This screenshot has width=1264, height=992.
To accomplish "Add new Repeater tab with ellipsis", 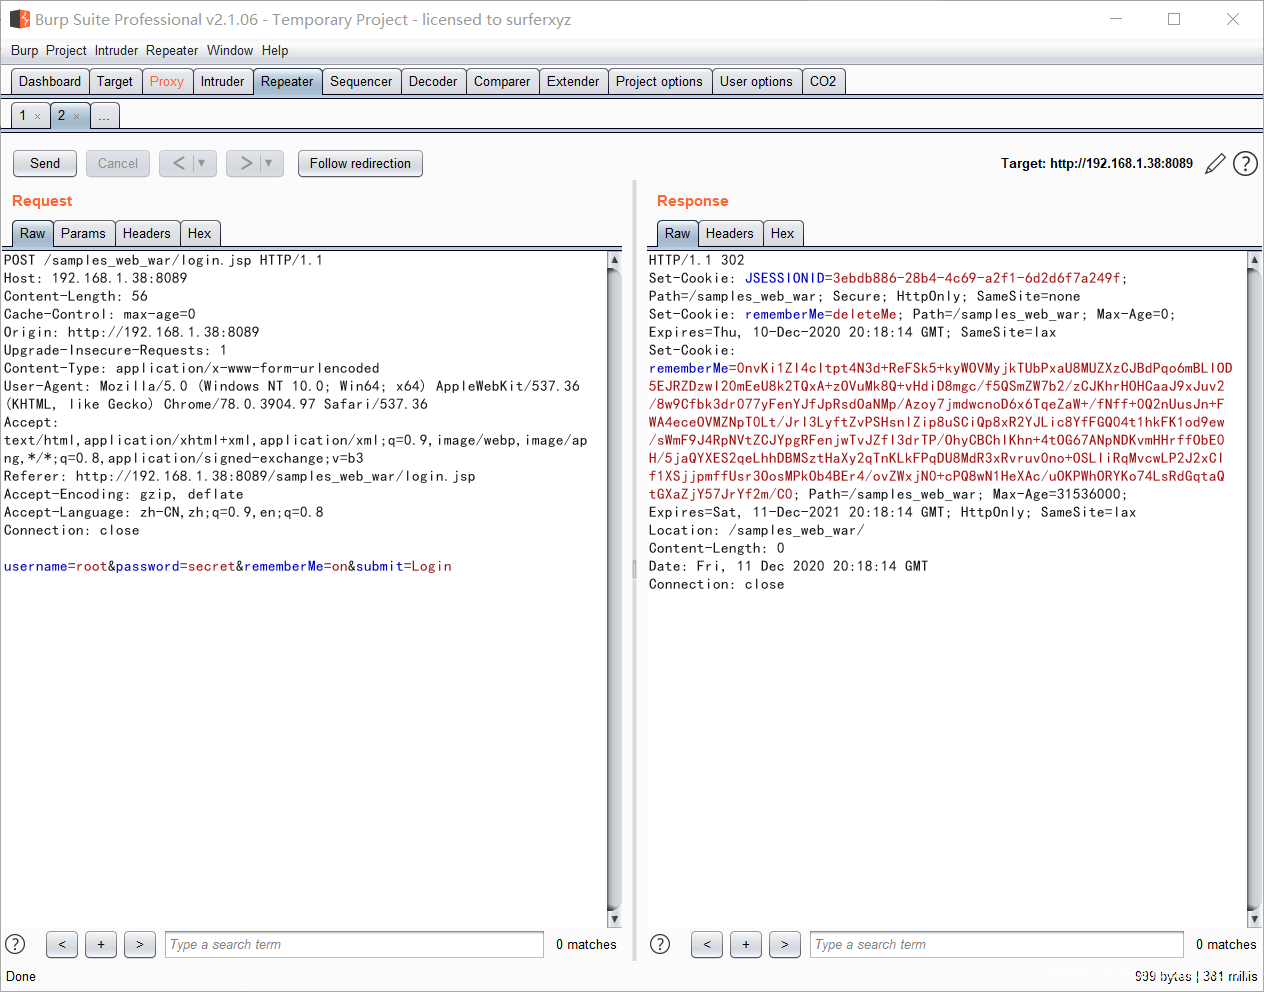I will [104, 116].
